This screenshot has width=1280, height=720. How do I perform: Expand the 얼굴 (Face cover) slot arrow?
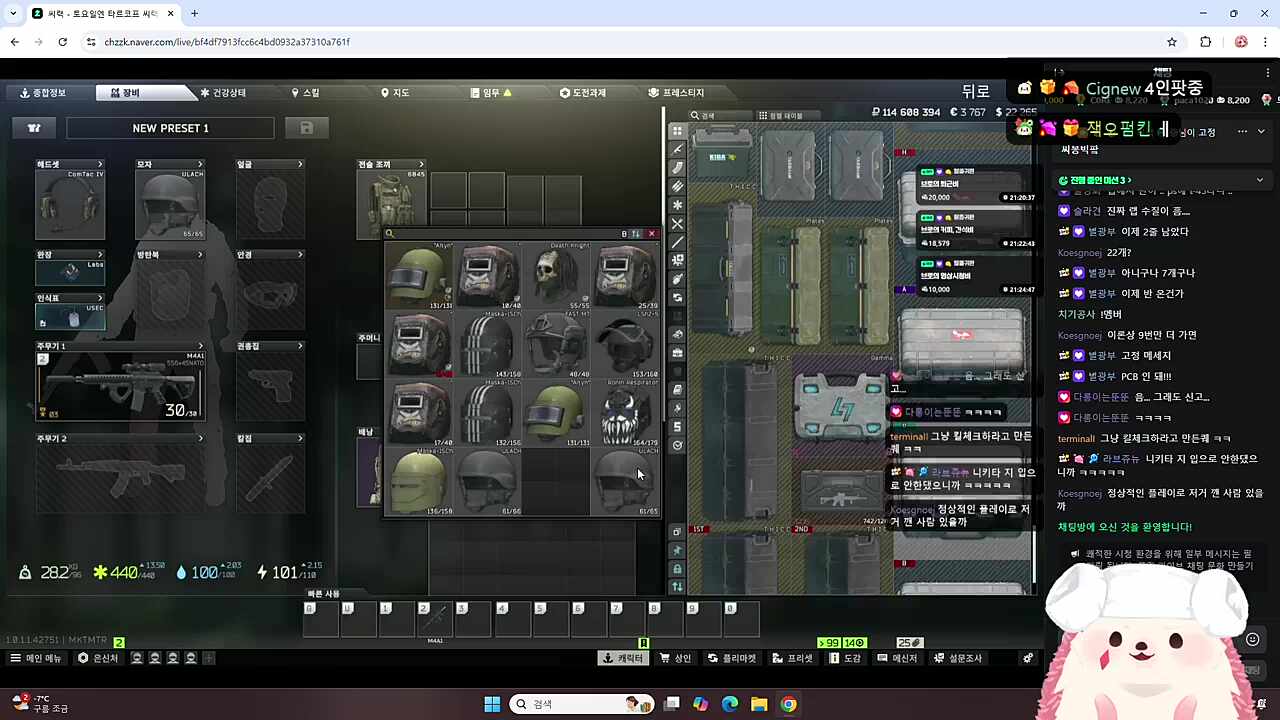click(300, 164)
